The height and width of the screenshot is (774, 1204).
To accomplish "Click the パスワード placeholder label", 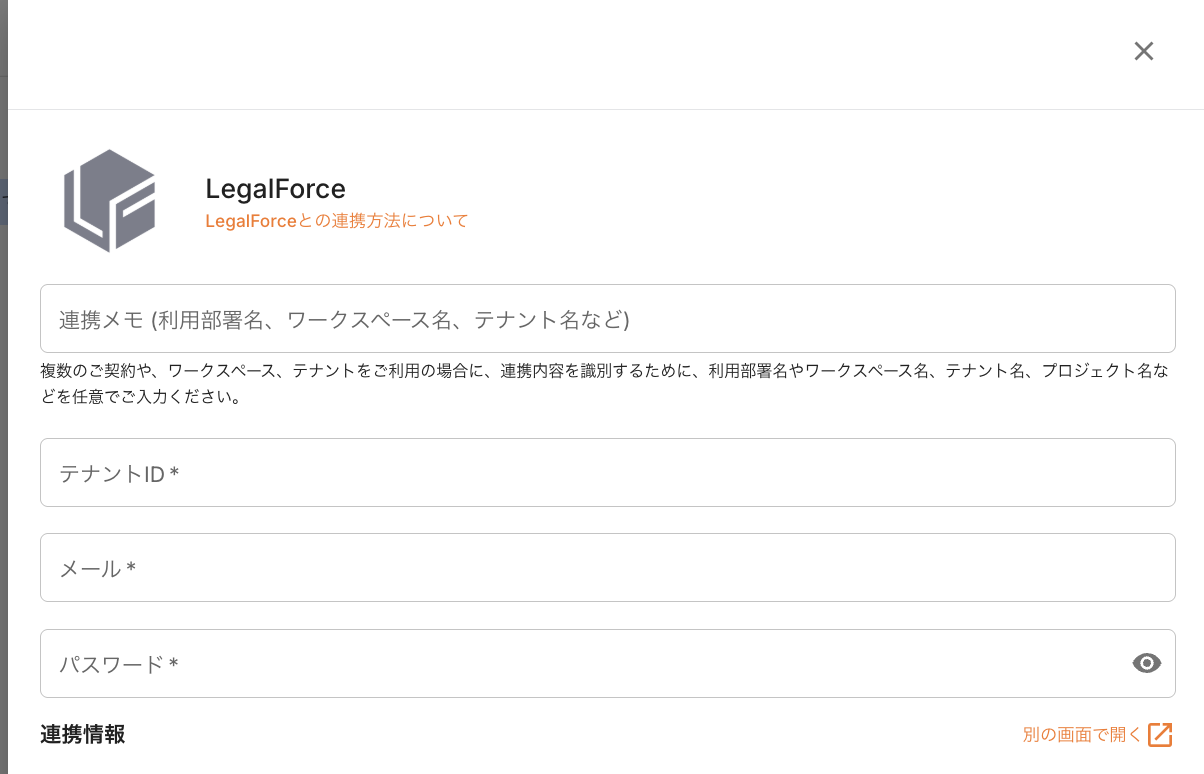I will coord(111,664).
